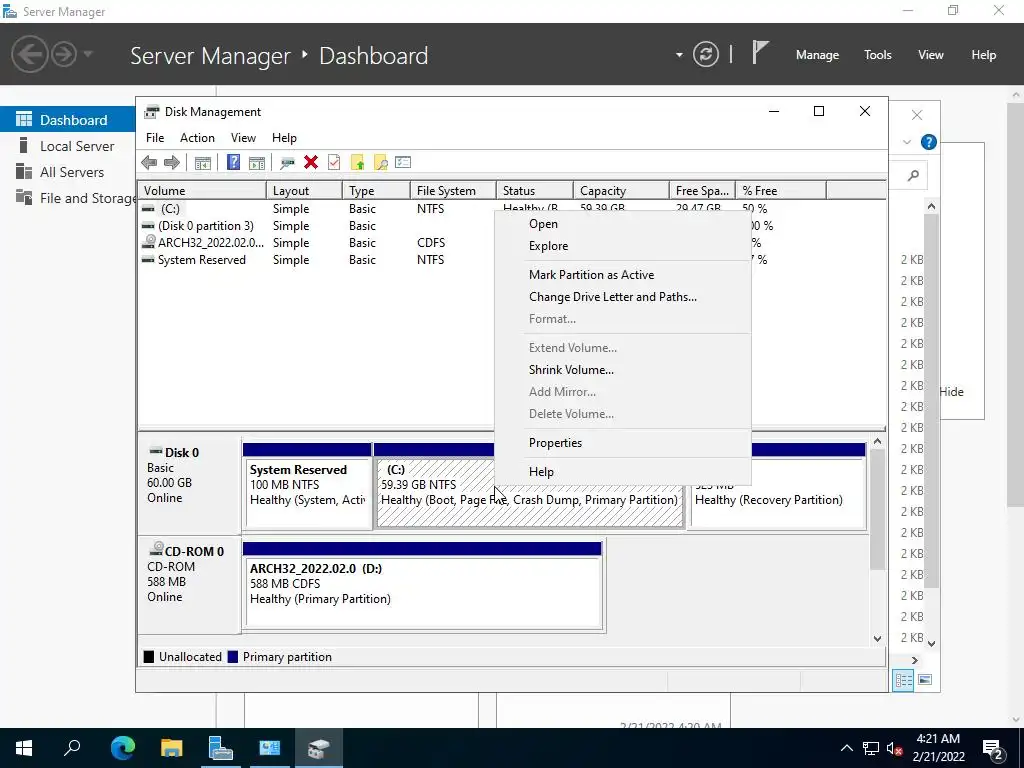Image resolution: width=1024 pixels, height=768 pixels.
Task: Select Mark Partition as Active
Action: 623,275
